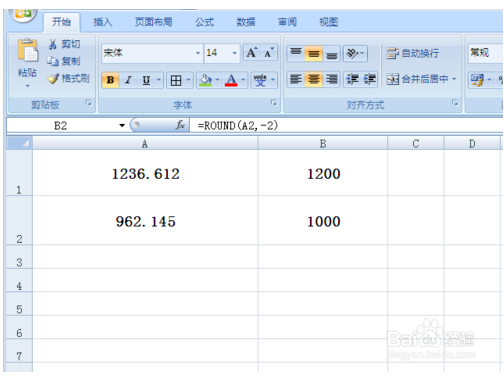Viewport: 504px width, 382px height.
Task: Align cell text left
Action: 296,79
